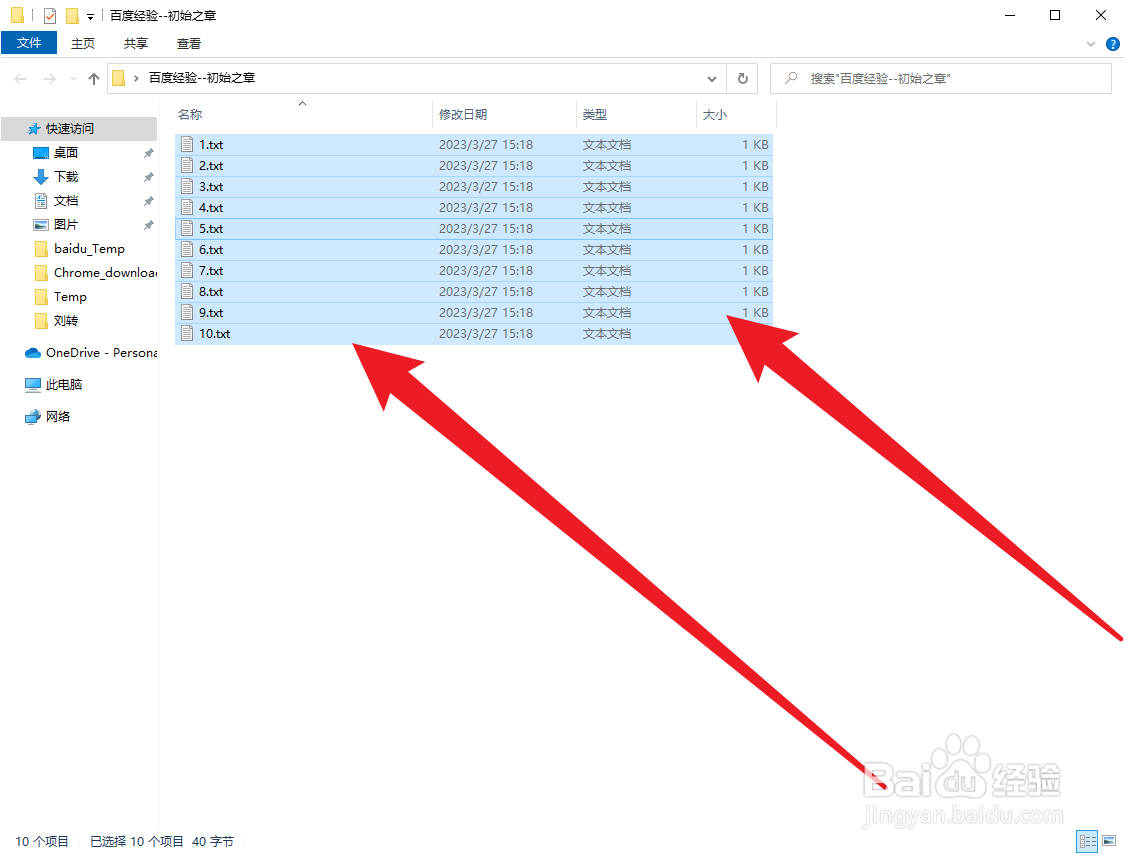Switch to the 查看 ribbon tab
1125x854 pixels.
pos(188,43)
